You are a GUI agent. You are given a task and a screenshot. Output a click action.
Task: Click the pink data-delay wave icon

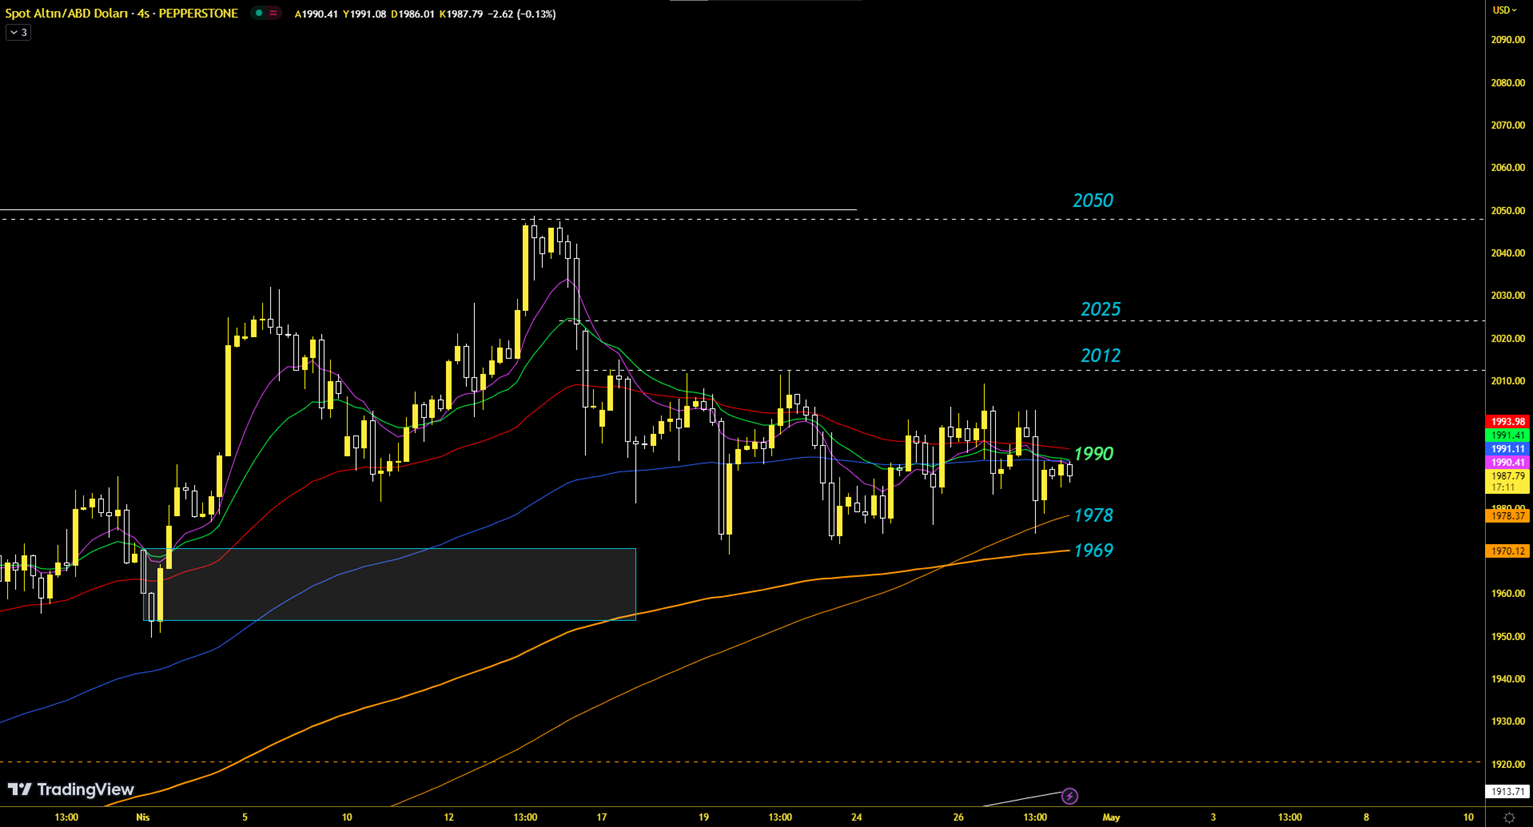(273, 14)
